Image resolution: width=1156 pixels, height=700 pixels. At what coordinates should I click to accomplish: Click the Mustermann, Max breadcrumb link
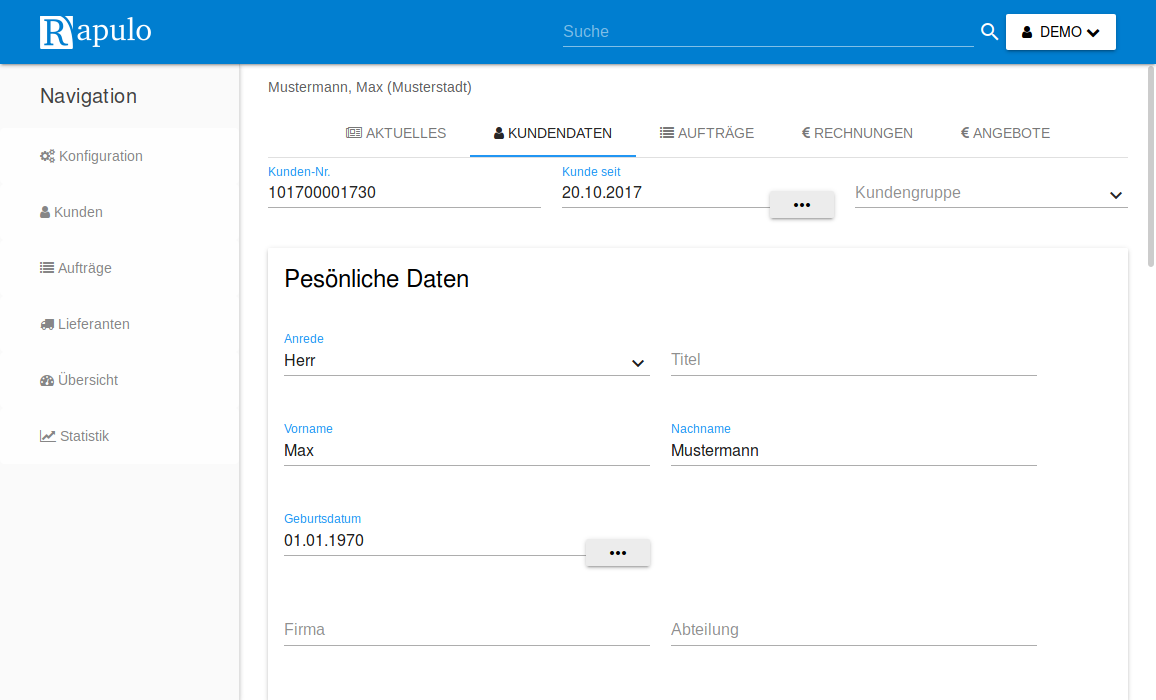[x=370, y=88]
